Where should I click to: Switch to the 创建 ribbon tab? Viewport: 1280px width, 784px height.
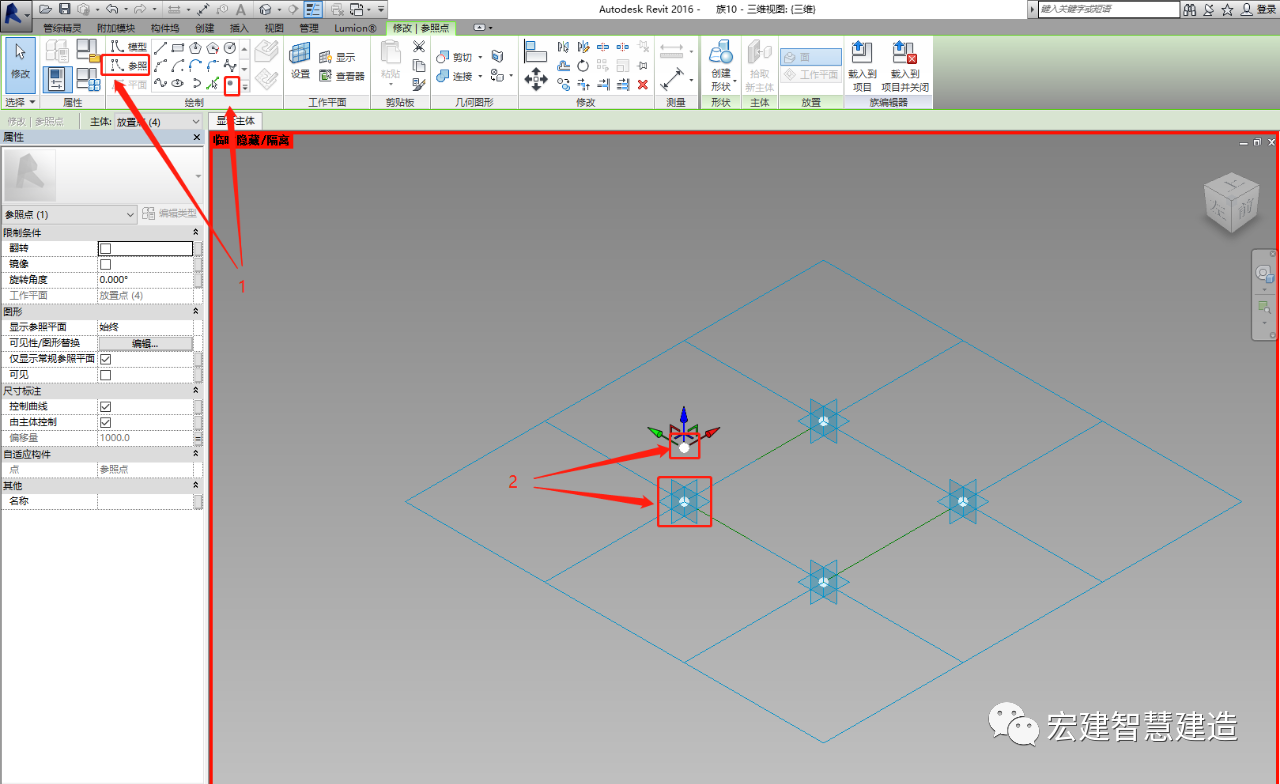click(204, 28)
